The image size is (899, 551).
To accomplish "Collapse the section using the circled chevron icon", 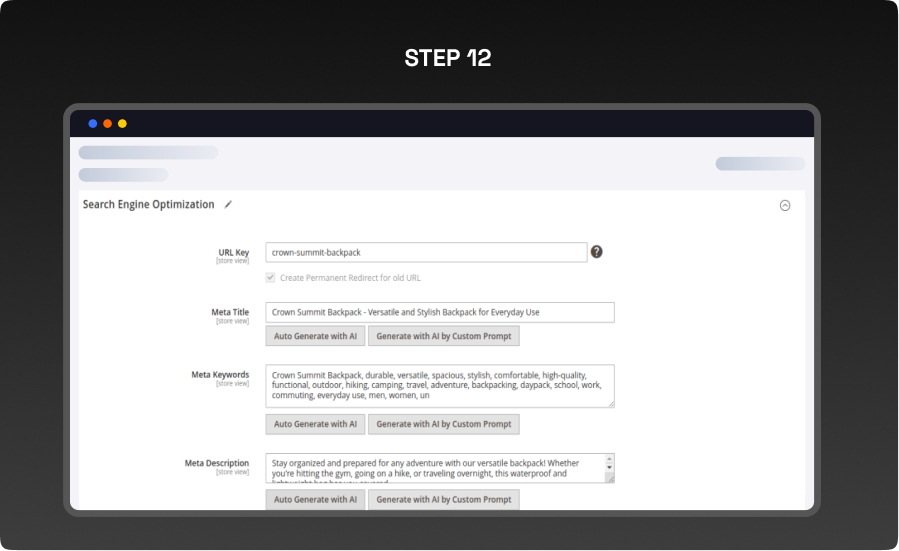I will point(785,205).
